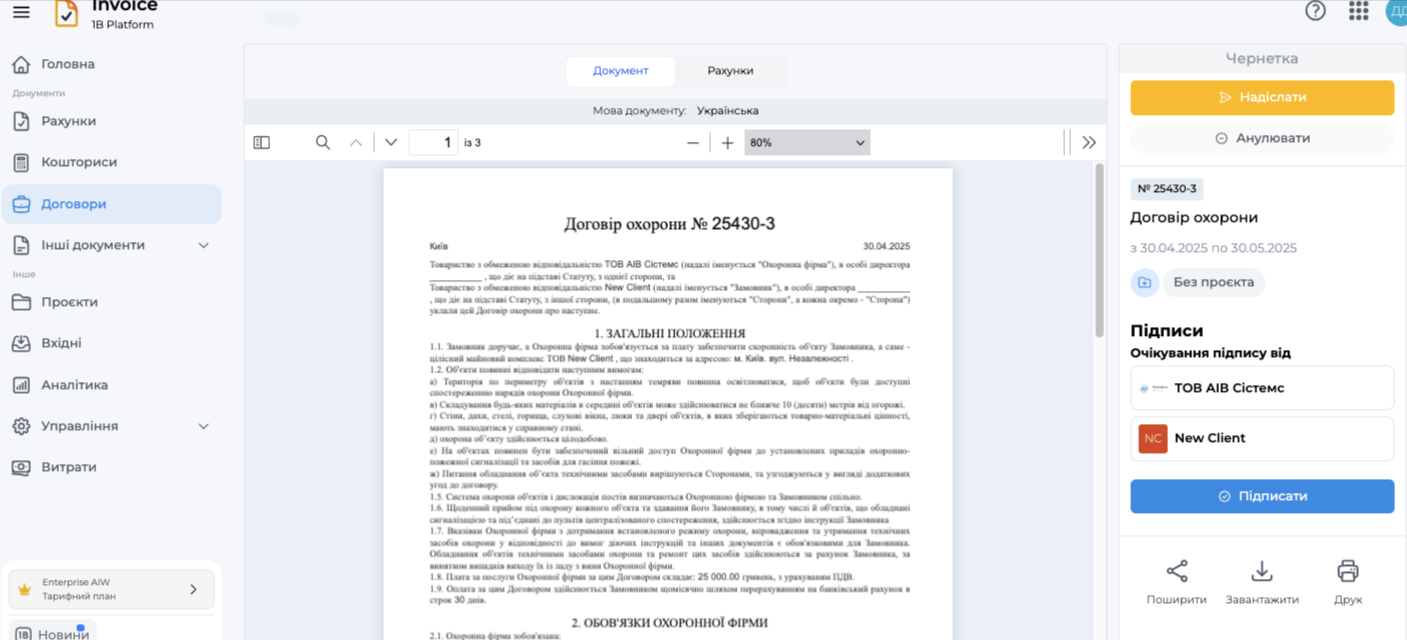Open the hamburger navigation menu
The height and width of the screenshot is (640, 1407).
point(21,13)
